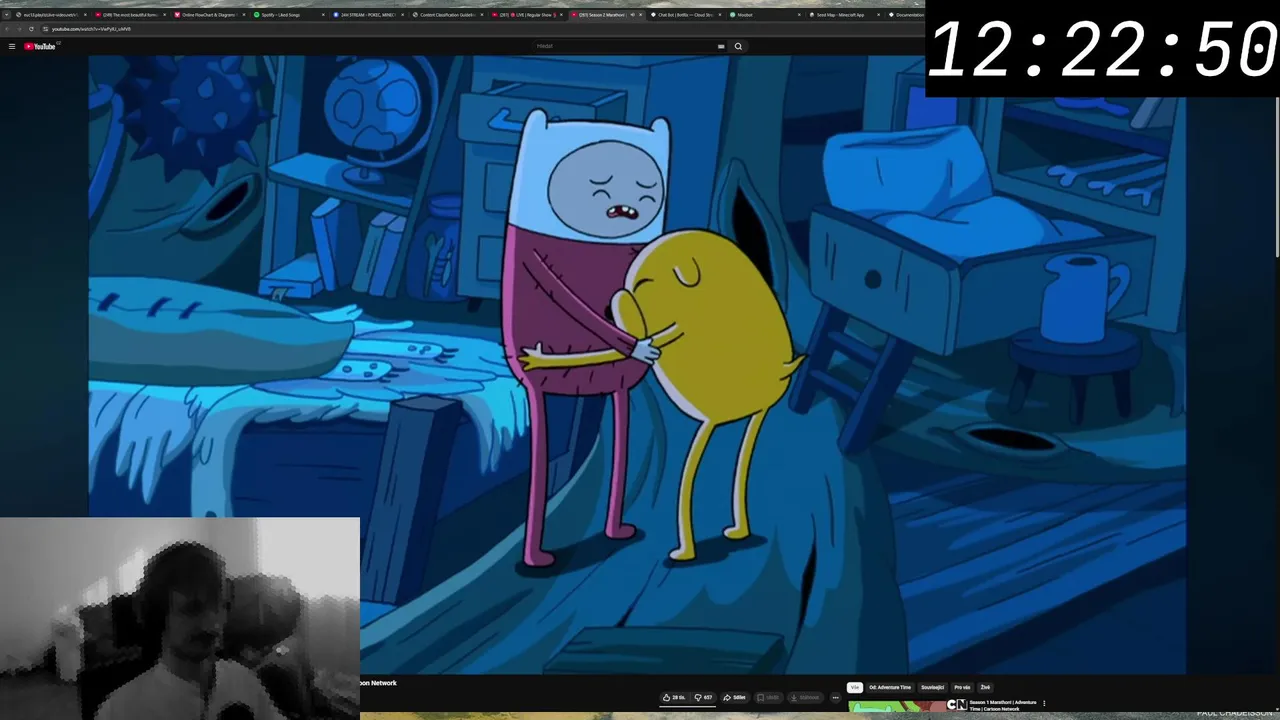Close the Spotify Liked Songs tab
The height and width of the screenshot is (720, 1280).
(323, 15)
